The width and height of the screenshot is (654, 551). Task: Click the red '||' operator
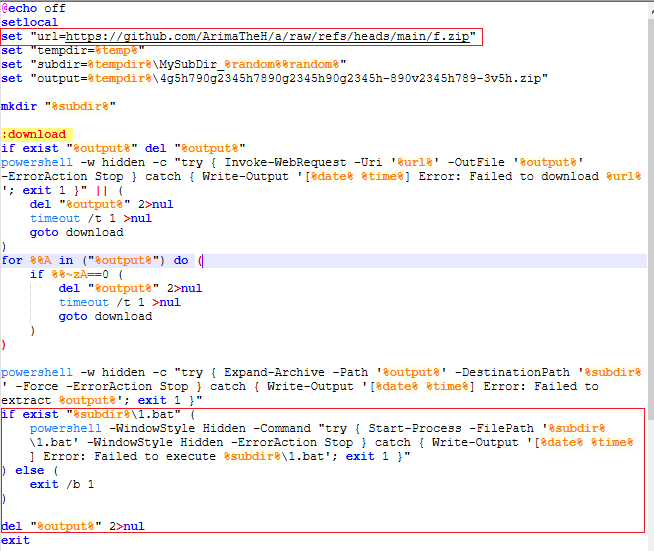101,191
